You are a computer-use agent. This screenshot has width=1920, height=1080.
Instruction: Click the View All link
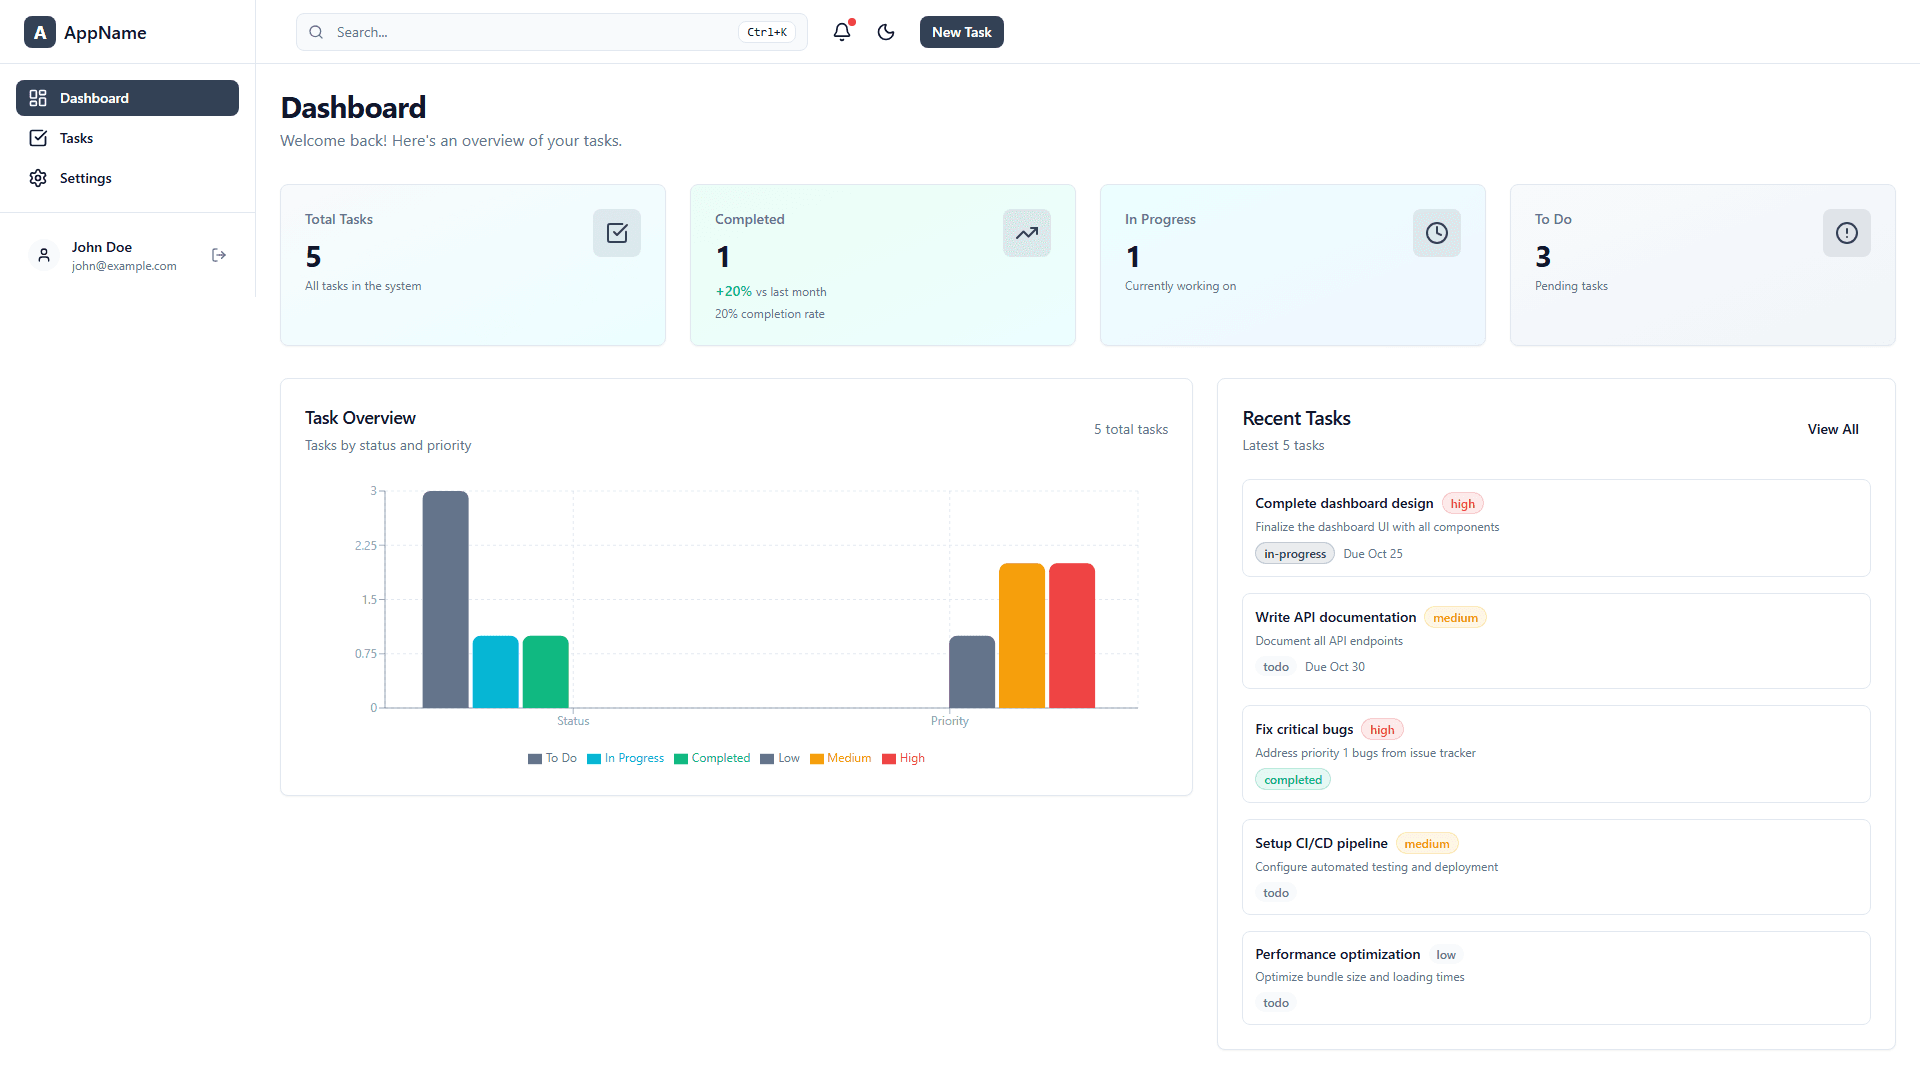(x=1833, y=429)
